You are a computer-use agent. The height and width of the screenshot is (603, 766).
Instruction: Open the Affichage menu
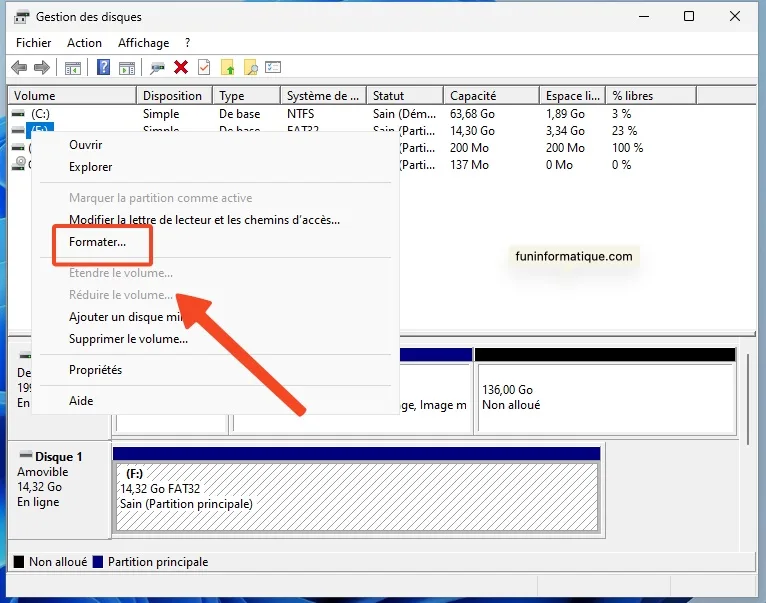pyautogui.click(x=143, y=43)
